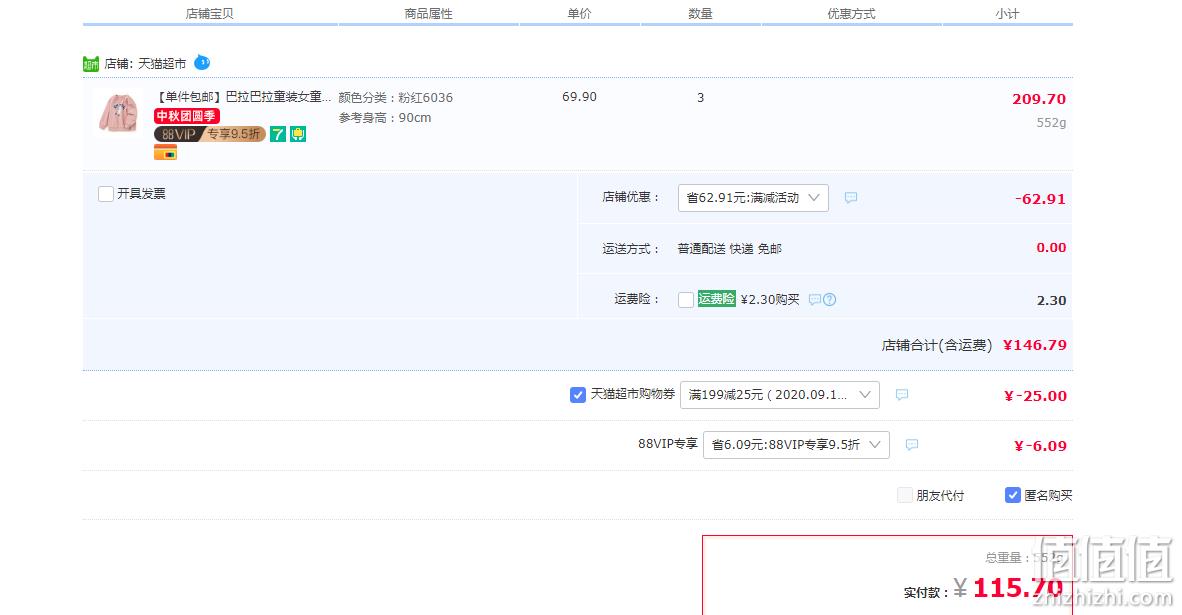
Task: Uncheck the 天猫超市购物券 checkbox
Action: click(x=577, y=395)
